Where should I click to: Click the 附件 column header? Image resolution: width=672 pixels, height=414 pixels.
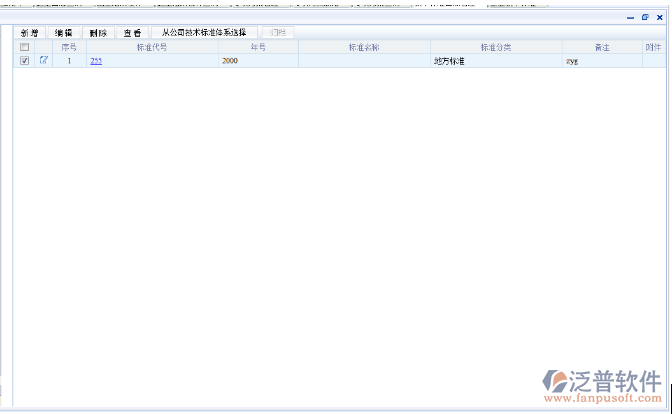pyautogui.click(x=654, y=47)
